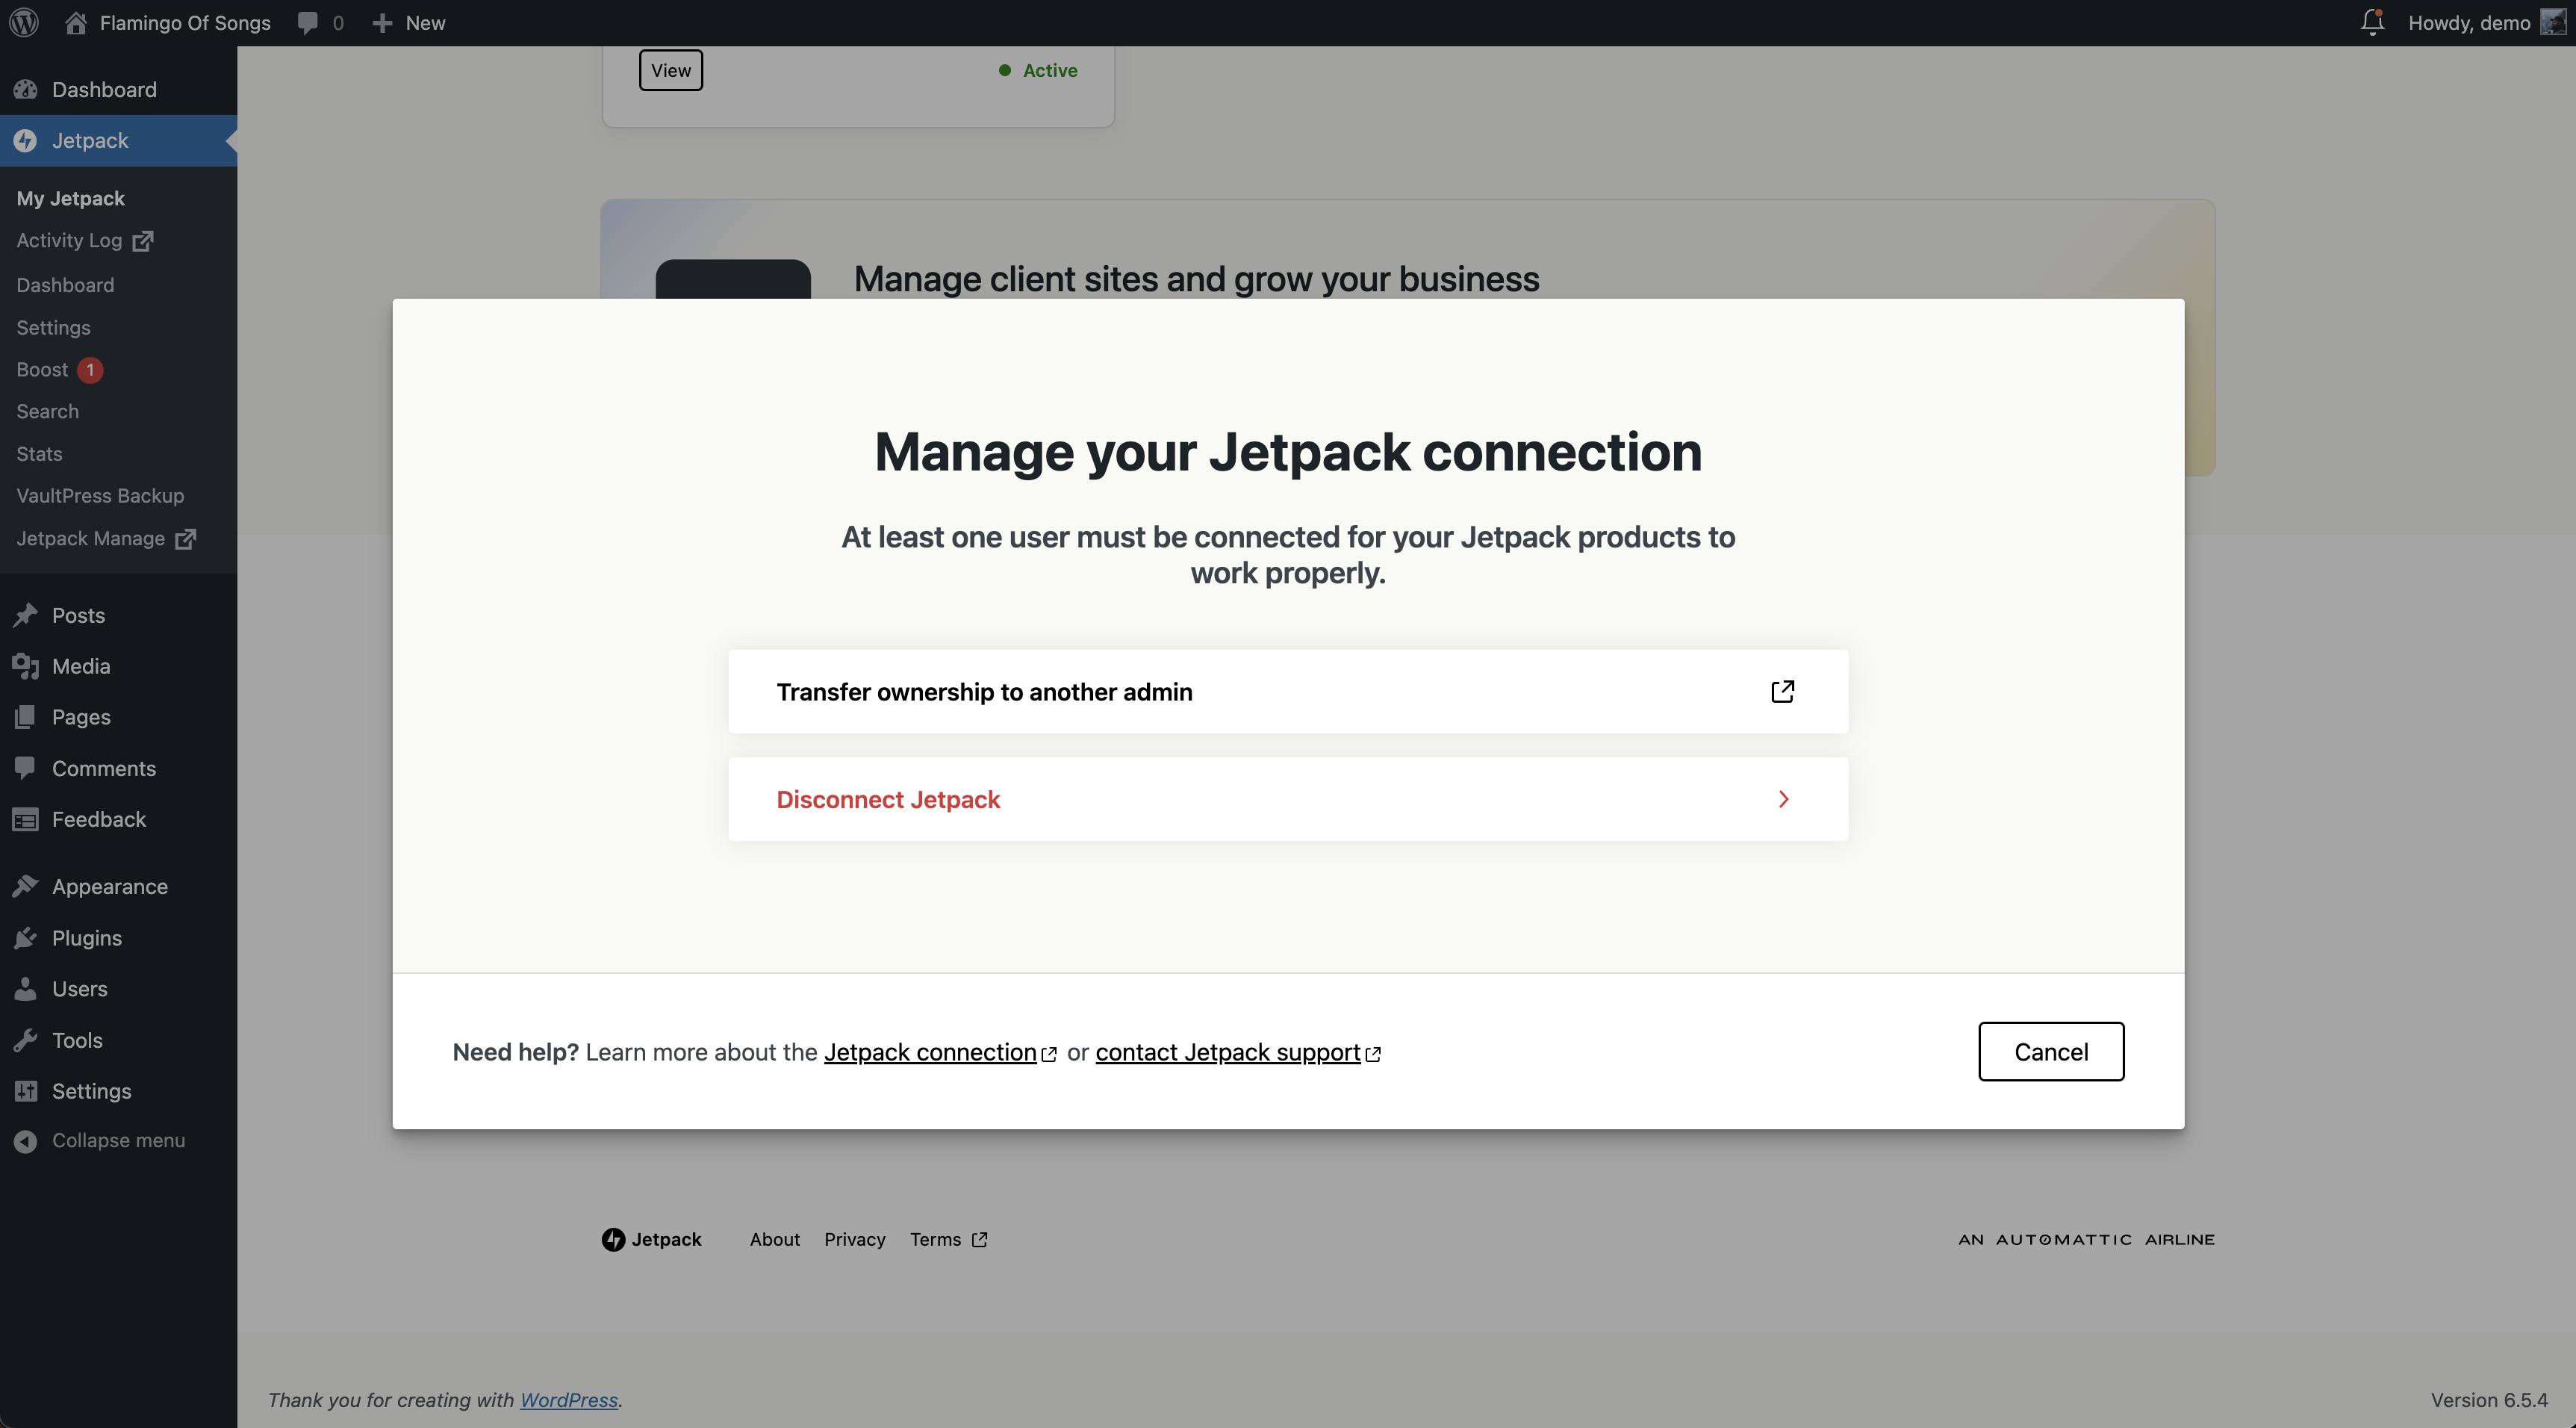Click the Plugins plug icon

click(x=26, y=938)
